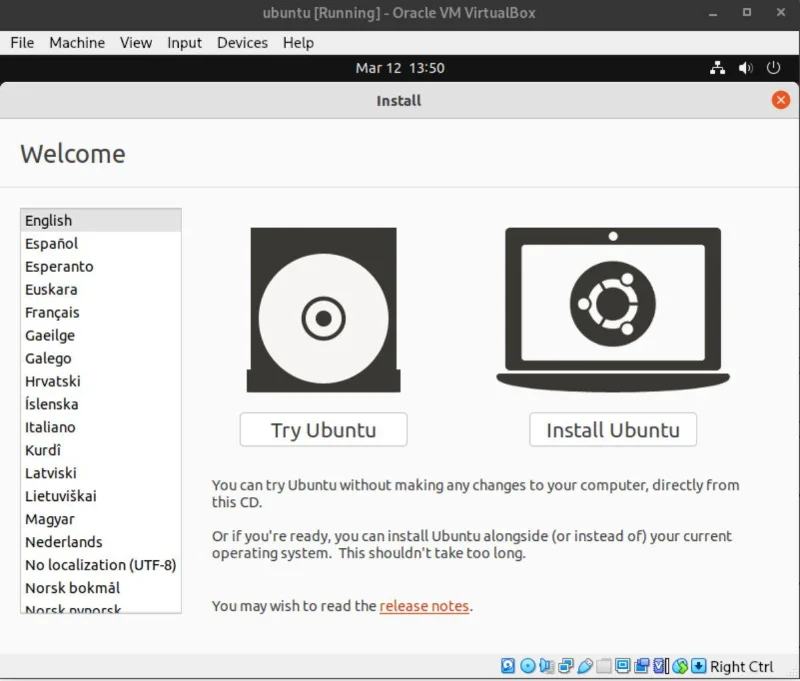Open the File menu
Image resolution: width=800 pixels, height=681 pixels.
click(22, 43)
